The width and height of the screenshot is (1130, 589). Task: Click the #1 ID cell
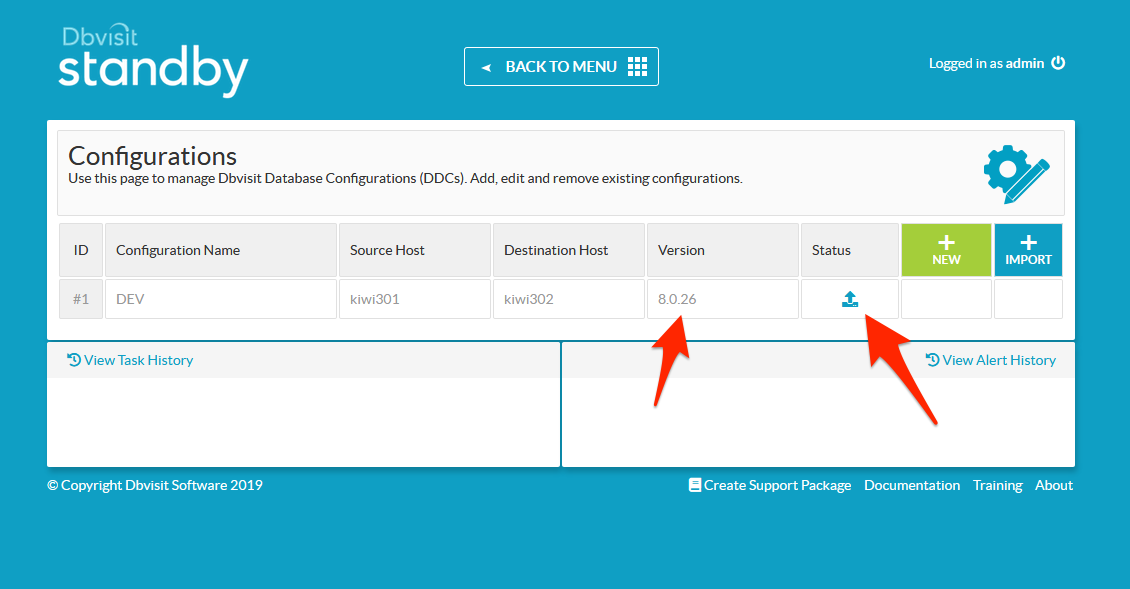click(81, 299)
